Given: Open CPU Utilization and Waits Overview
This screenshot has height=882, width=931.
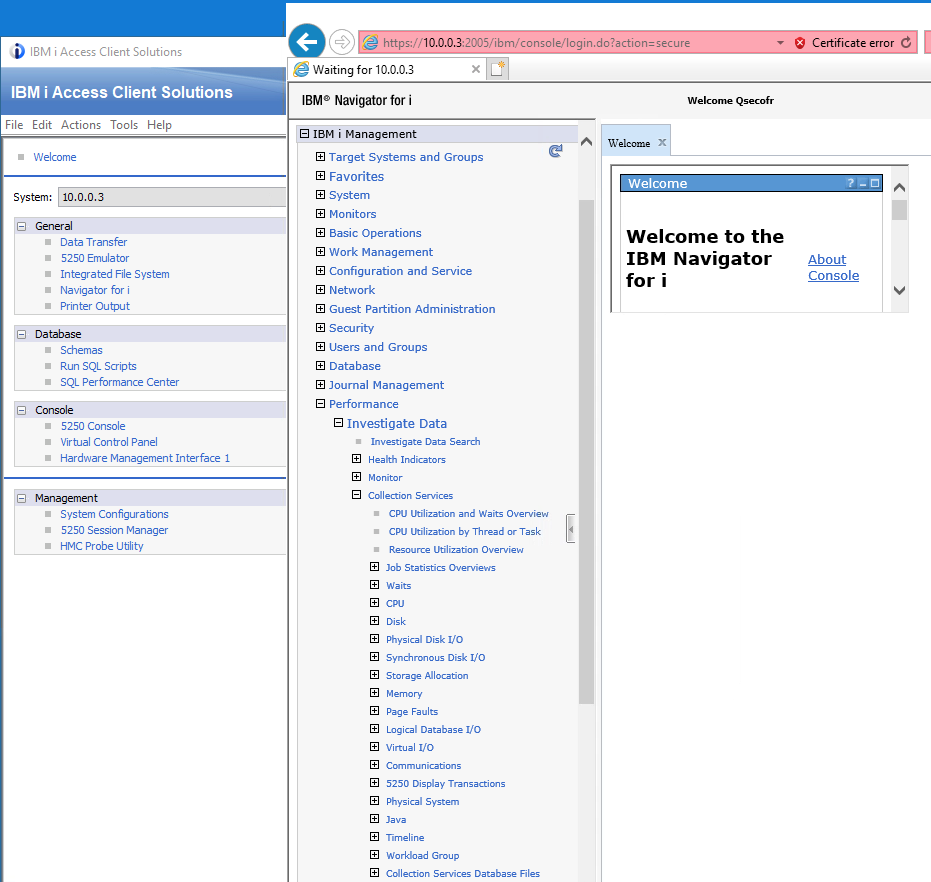Looking at the screenshot, I should click(x=468, y=513).
